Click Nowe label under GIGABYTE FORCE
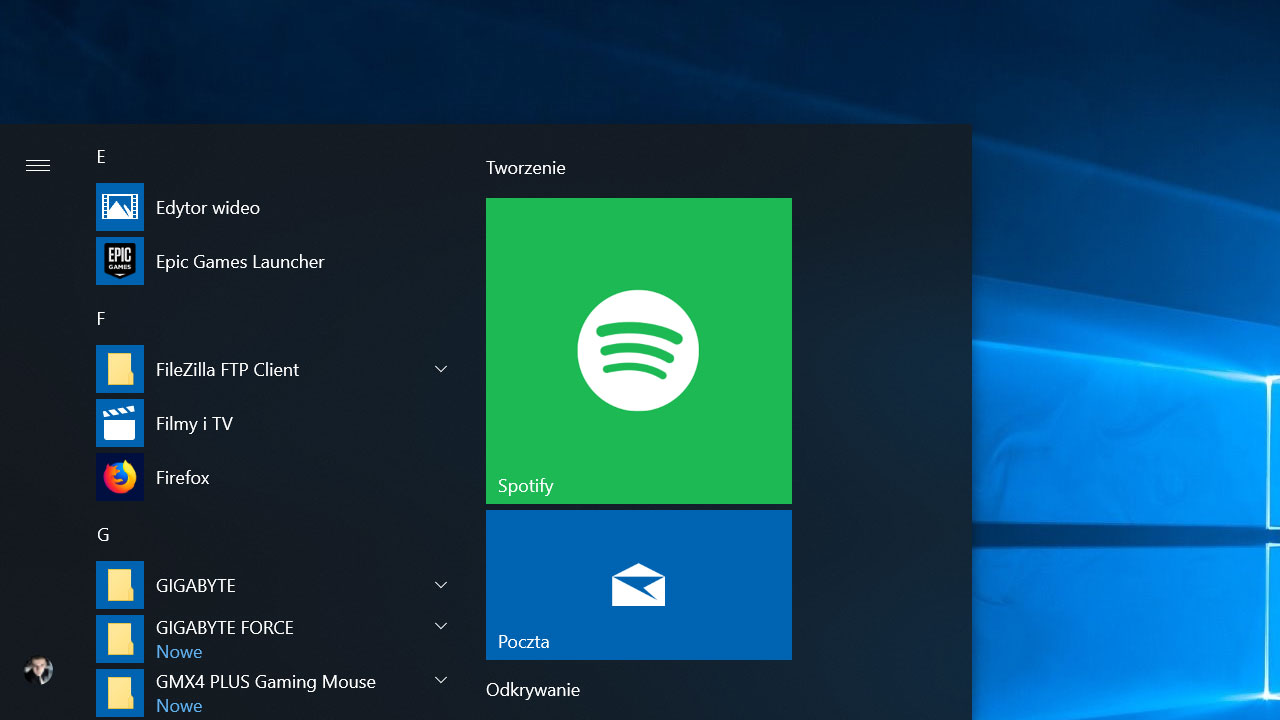This screenshot has width=1280, height=720. click(x=179, y=651)
